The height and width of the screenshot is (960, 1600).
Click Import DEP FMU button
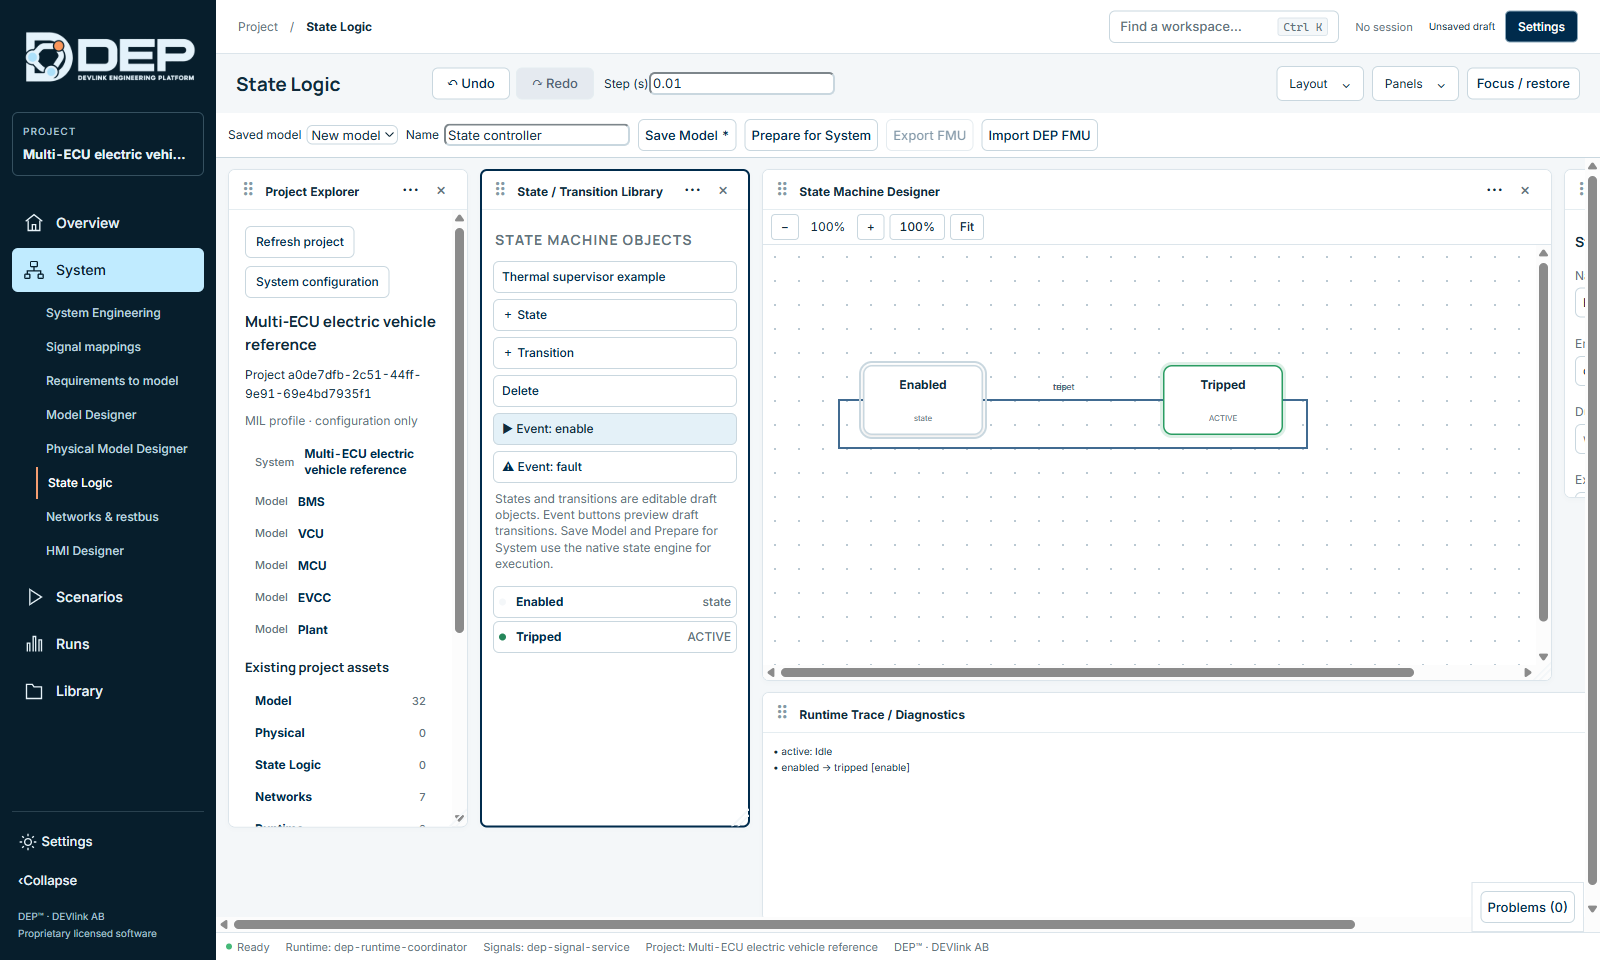(1039, 135)
